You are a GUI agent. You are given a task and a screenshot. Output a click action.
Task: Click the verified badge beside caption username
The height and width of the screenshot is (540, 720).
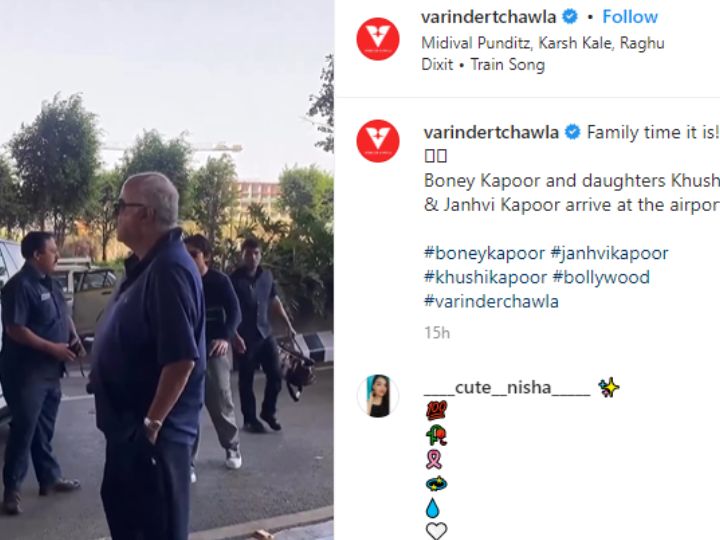pos(572,132)
